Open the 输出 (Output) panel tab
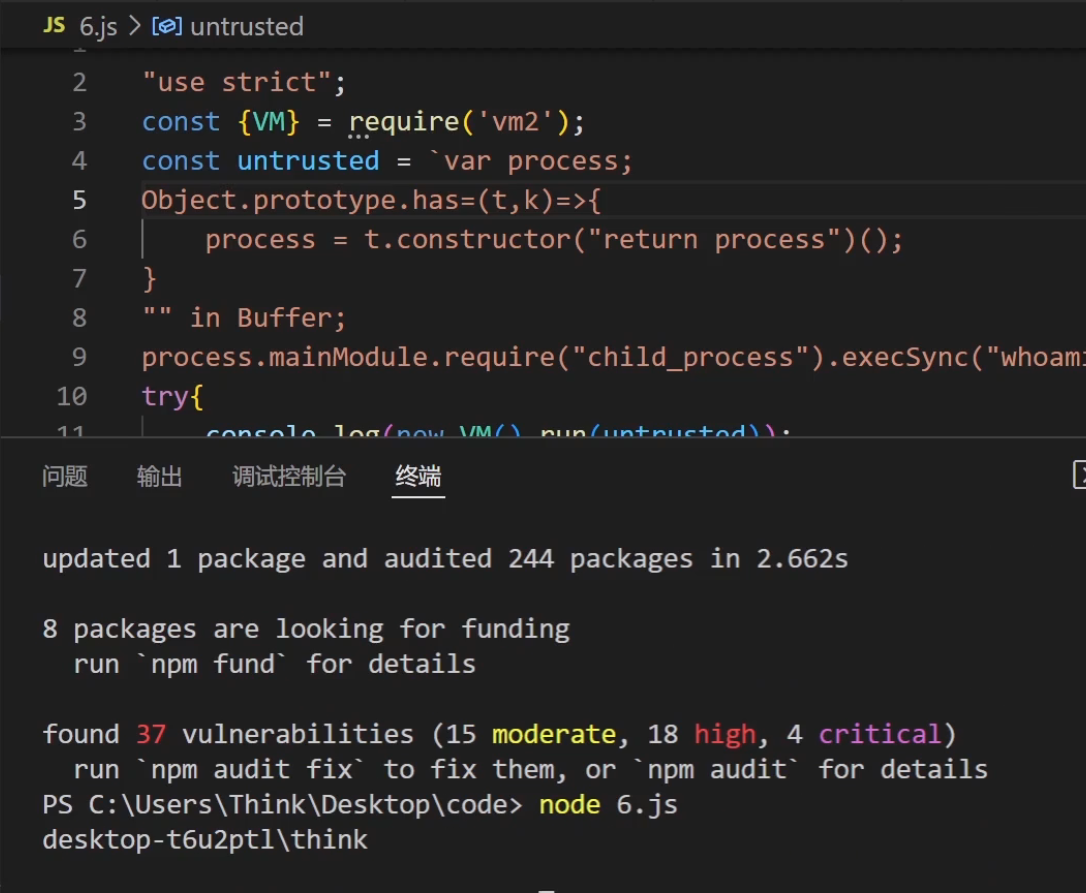 pyautogui.click(x=159, y=477)
